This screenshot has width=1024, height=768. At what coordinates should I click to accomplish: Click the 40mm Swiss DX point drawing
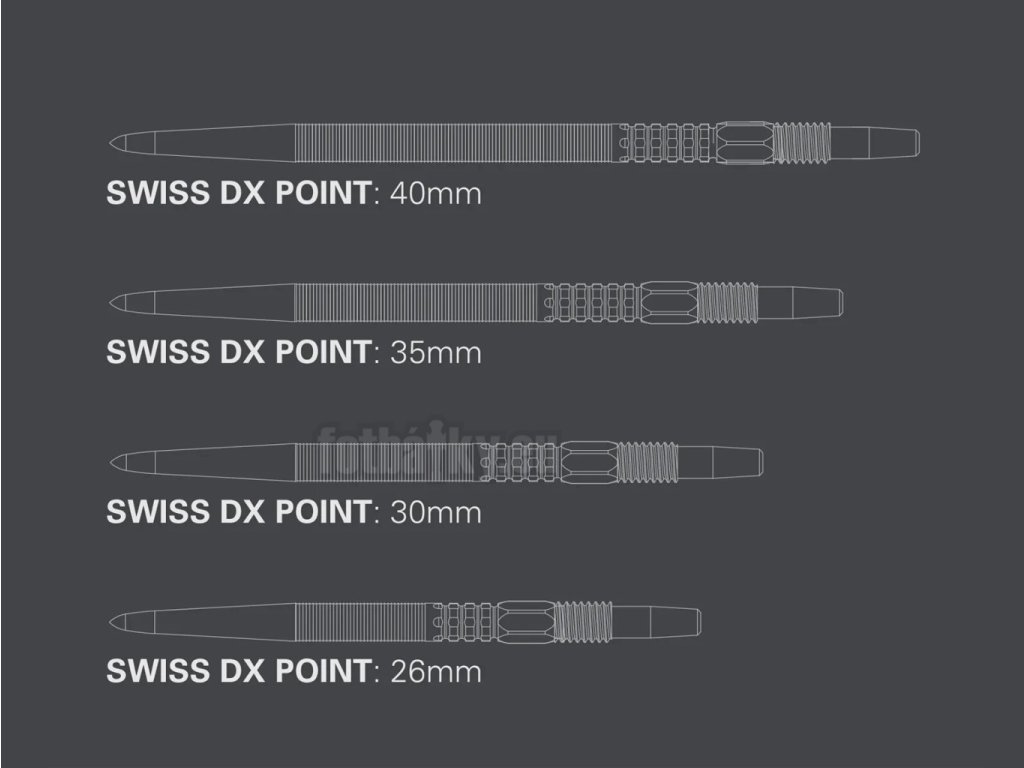[x=513, y=143]
